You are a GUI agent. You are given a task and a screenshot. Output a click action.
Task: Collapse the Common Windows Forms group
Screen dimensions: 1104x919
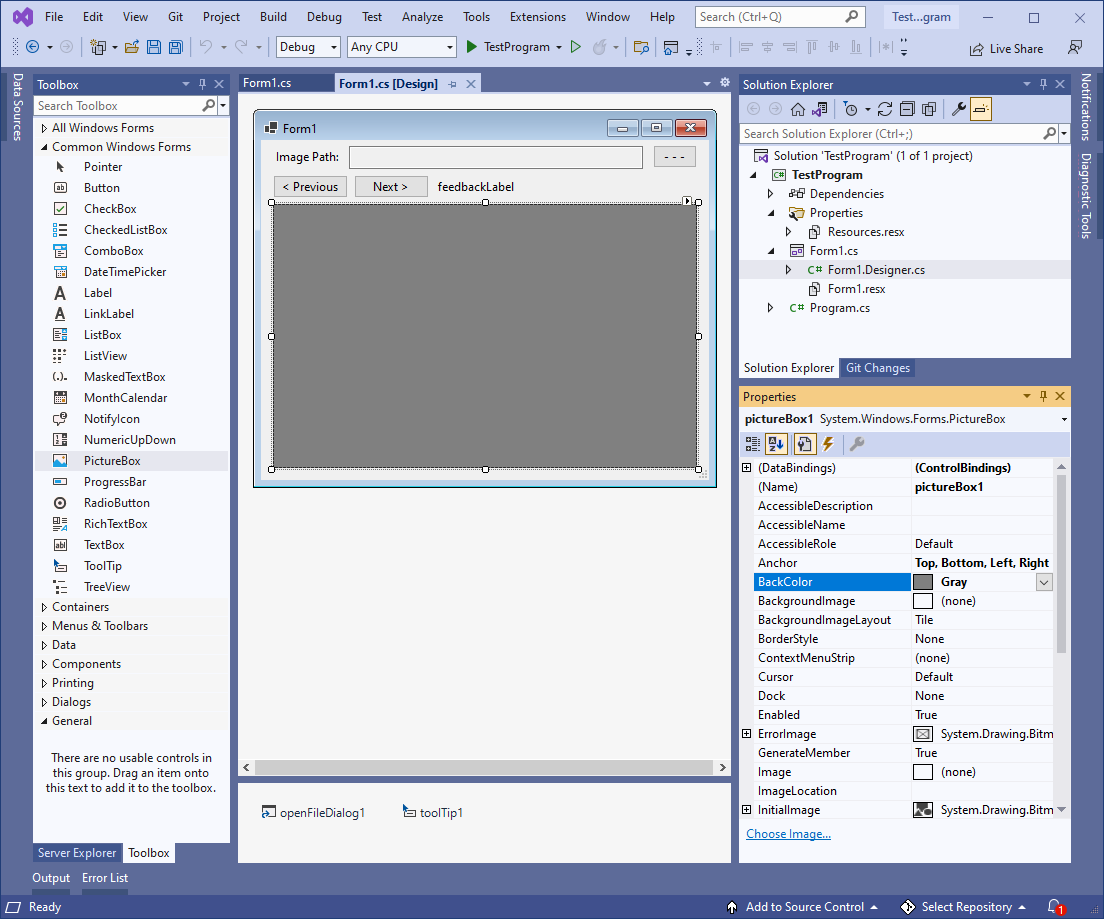(x=44, y=146)
